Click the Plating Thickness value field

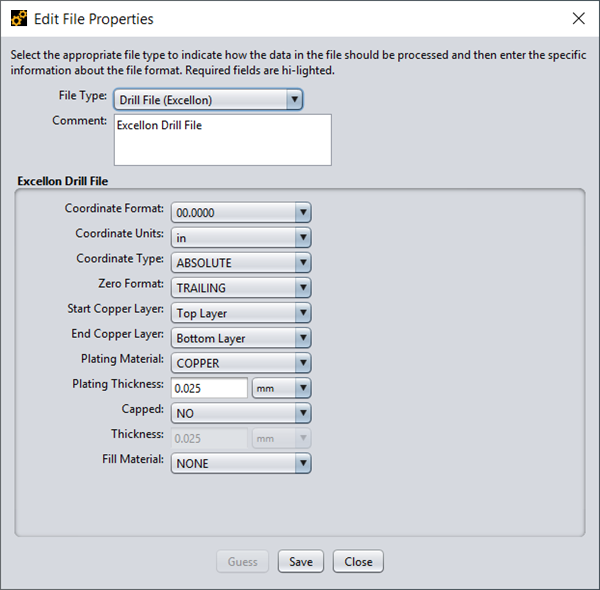(x=209, y=388)
